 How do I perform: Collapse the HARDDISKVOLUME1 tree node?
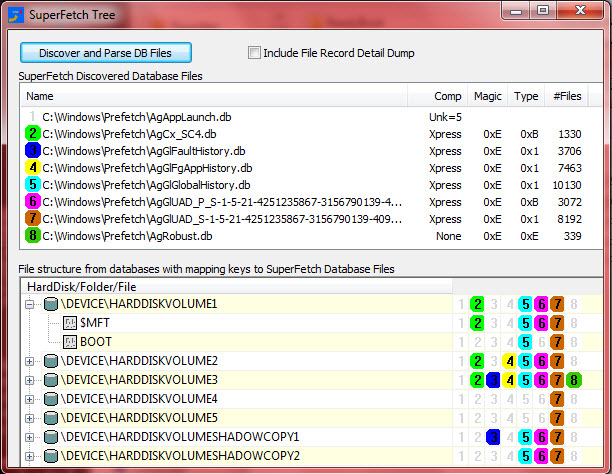tap(29, 304)
